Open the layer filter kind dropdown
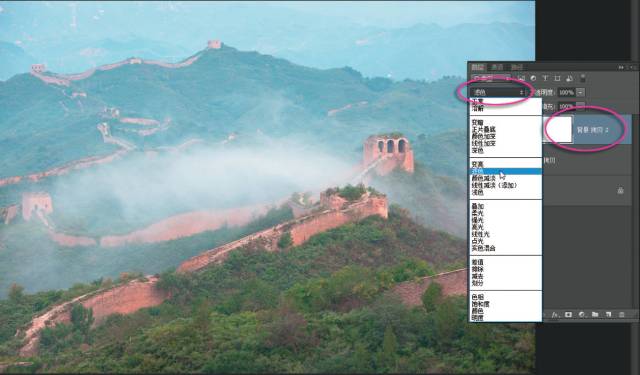Viewport: 640px width, 375px height. coord(491,78)
